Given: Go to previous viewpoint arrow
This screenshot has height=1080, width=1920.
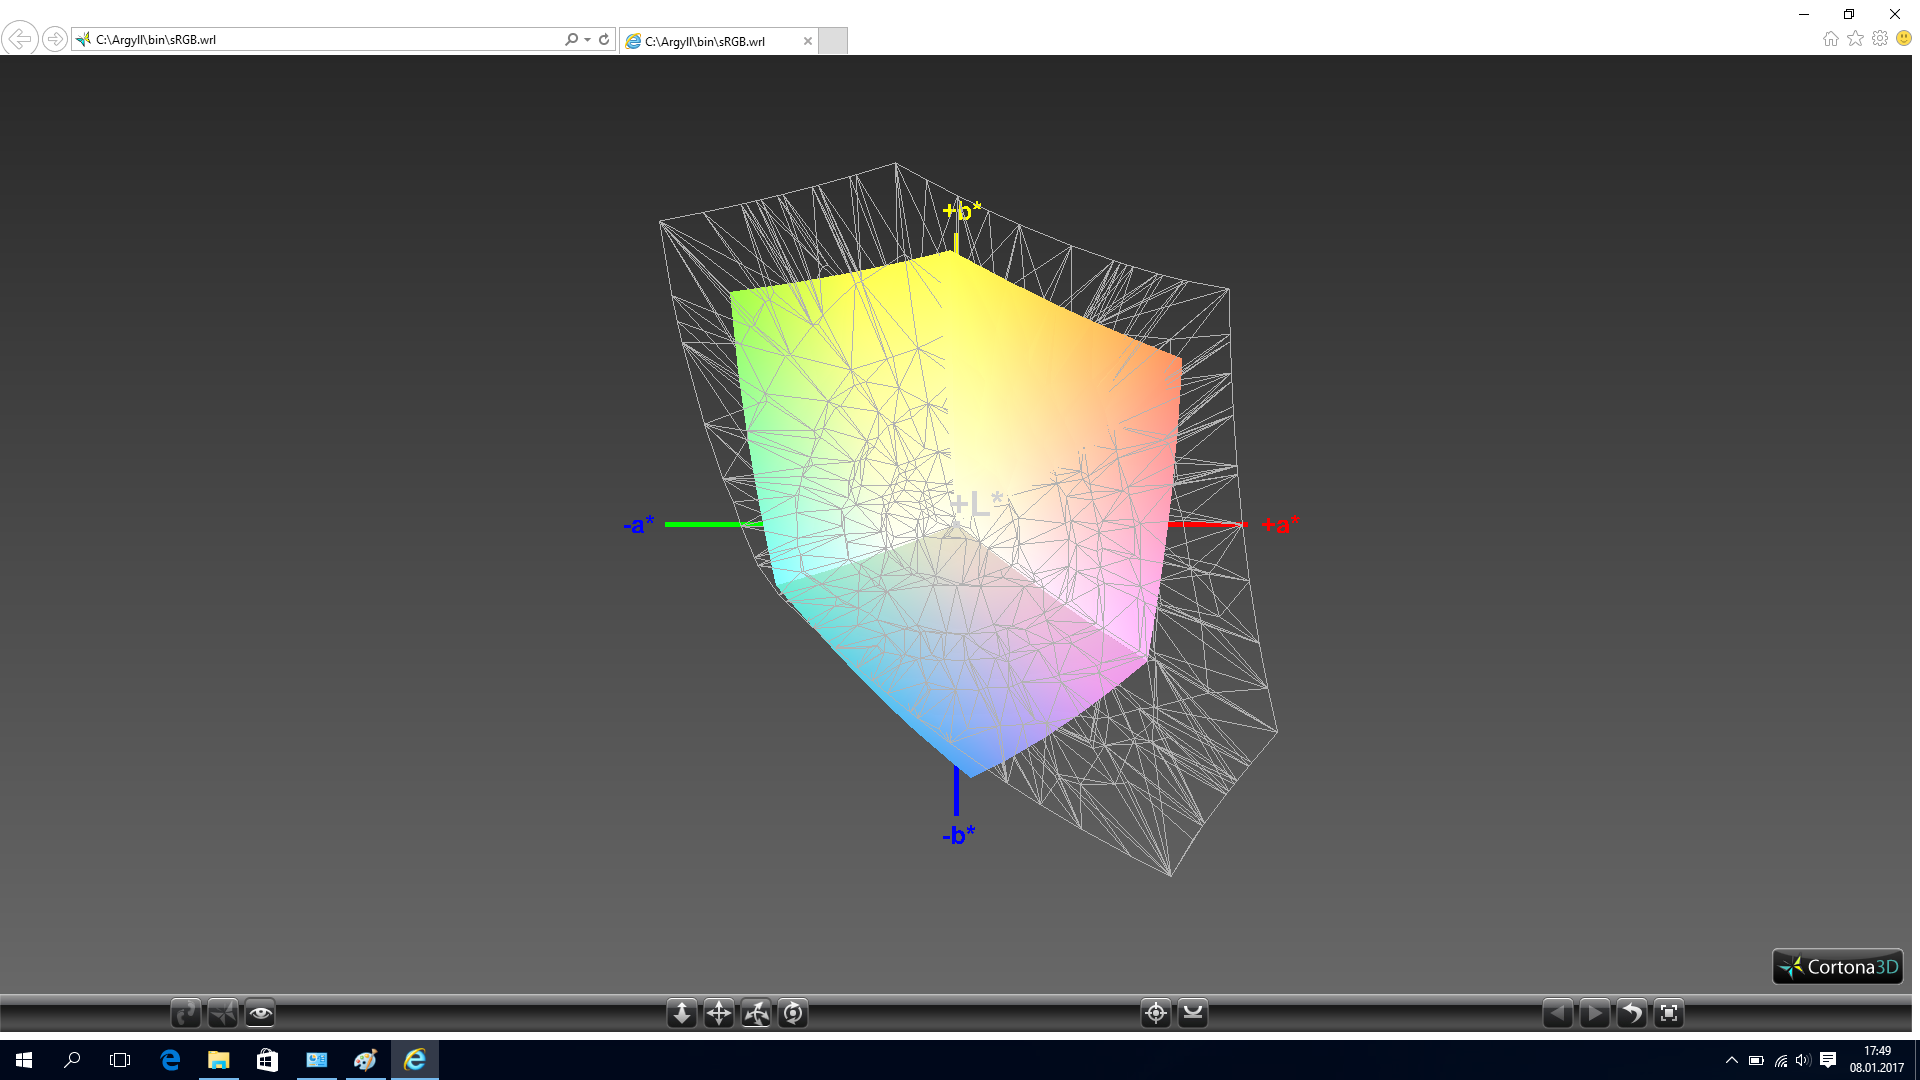Looking at the screenshot, I should [x=1557, y=1013].
